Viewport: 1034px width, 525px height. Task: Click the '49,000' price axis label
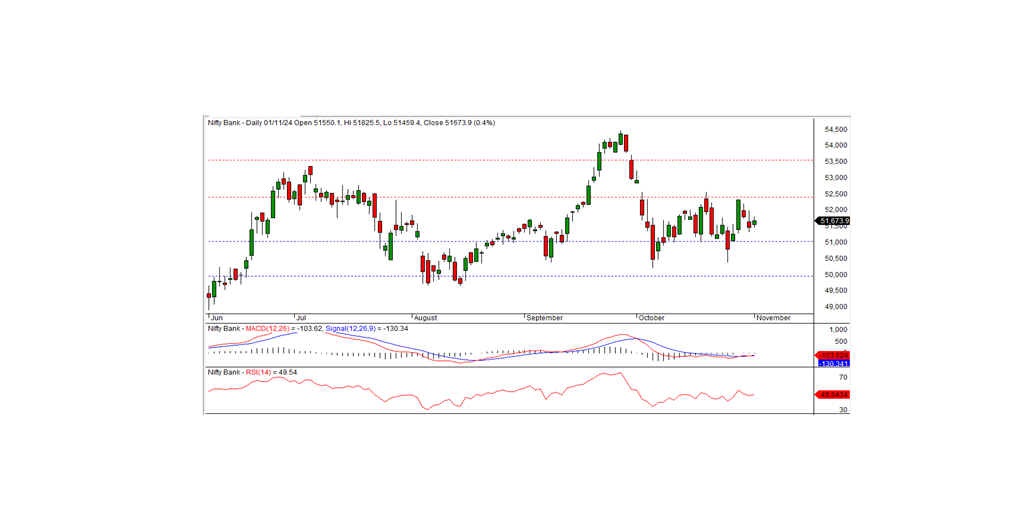[x=836, y=307]
